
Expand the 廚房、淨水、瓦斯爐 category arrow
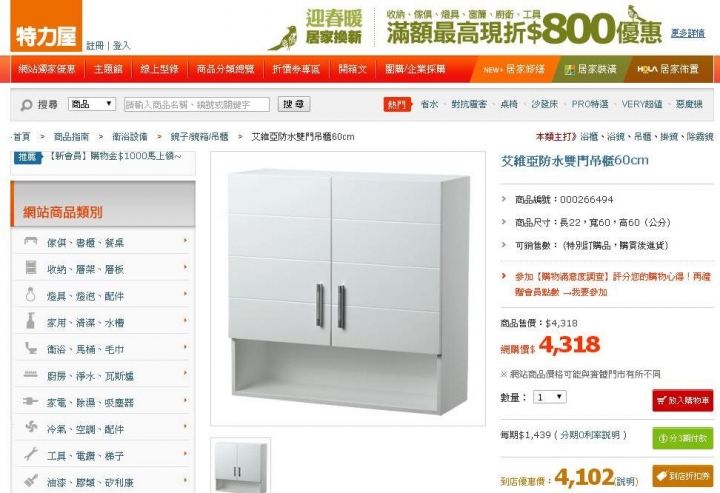(x=186, y=373)
